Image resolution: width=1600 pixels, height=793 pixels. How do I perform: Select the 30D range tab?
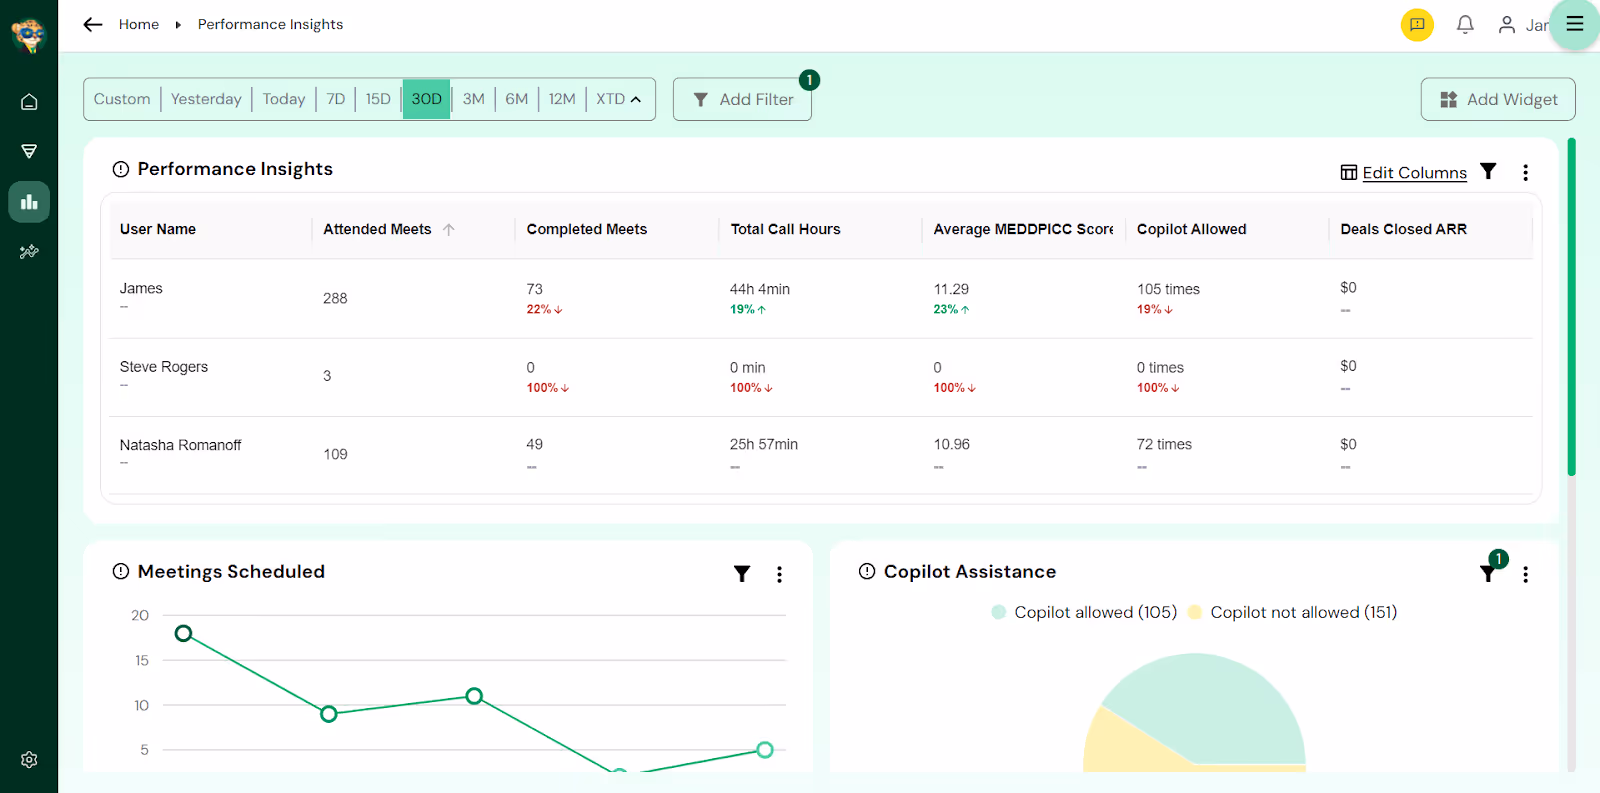coord(426,99)
